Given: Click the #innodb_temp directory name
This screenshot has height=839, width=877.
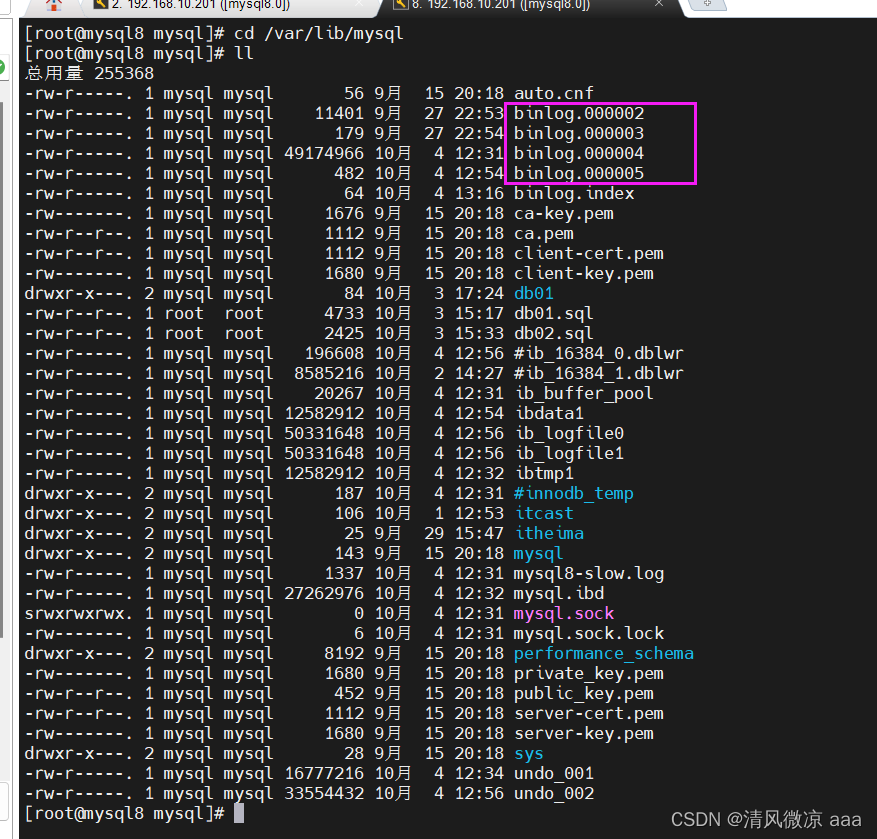Looking at the screenshot, I should [x=574, y=493].
